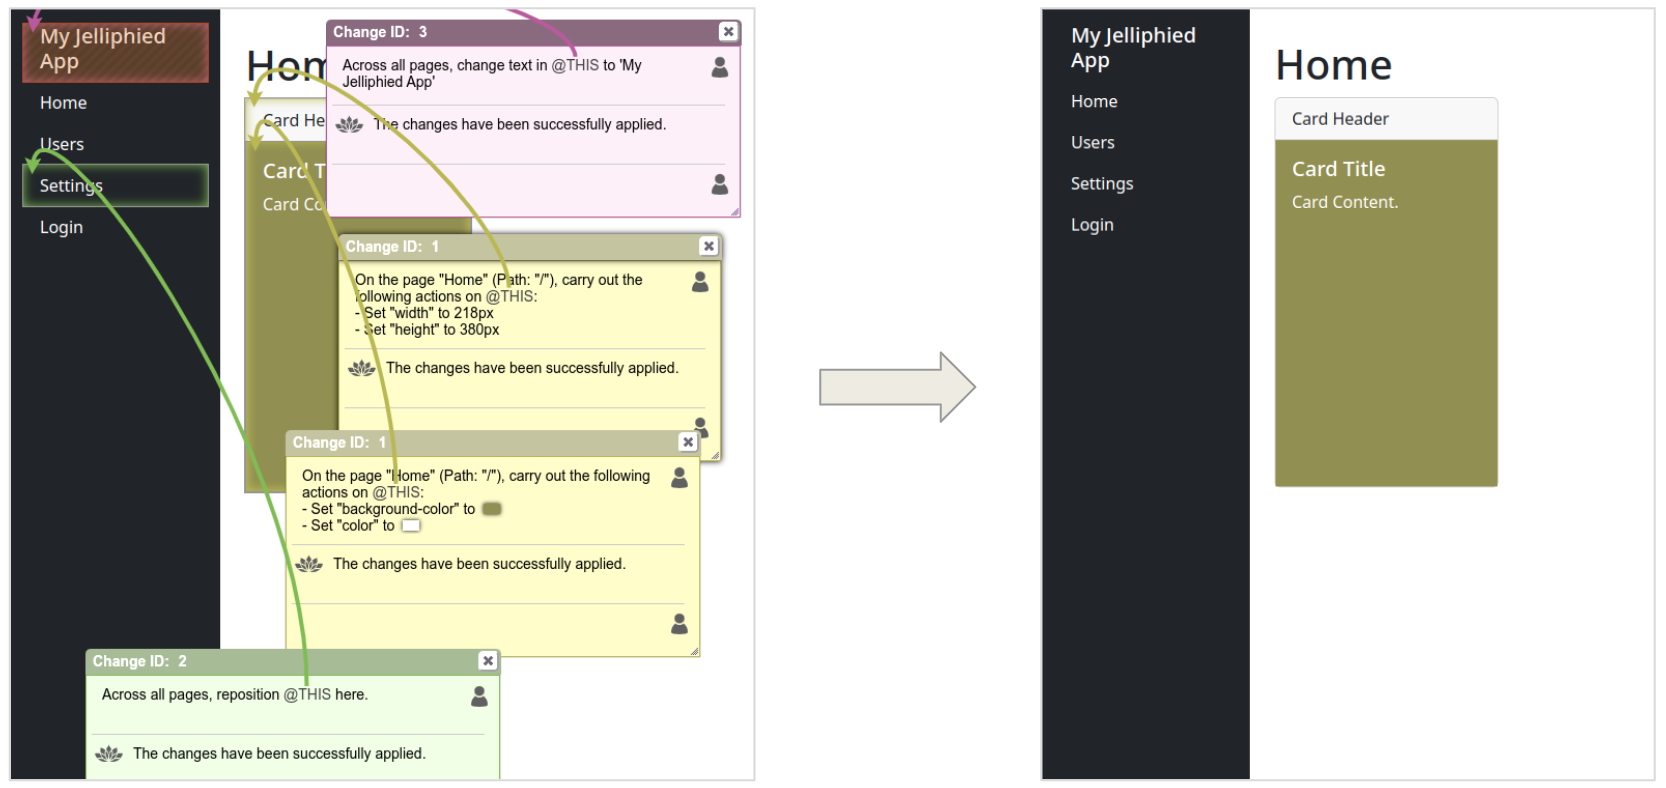Close the pink Change ID: 3 note
This screenshot has height=788, width=1666.
click(728, 32)
